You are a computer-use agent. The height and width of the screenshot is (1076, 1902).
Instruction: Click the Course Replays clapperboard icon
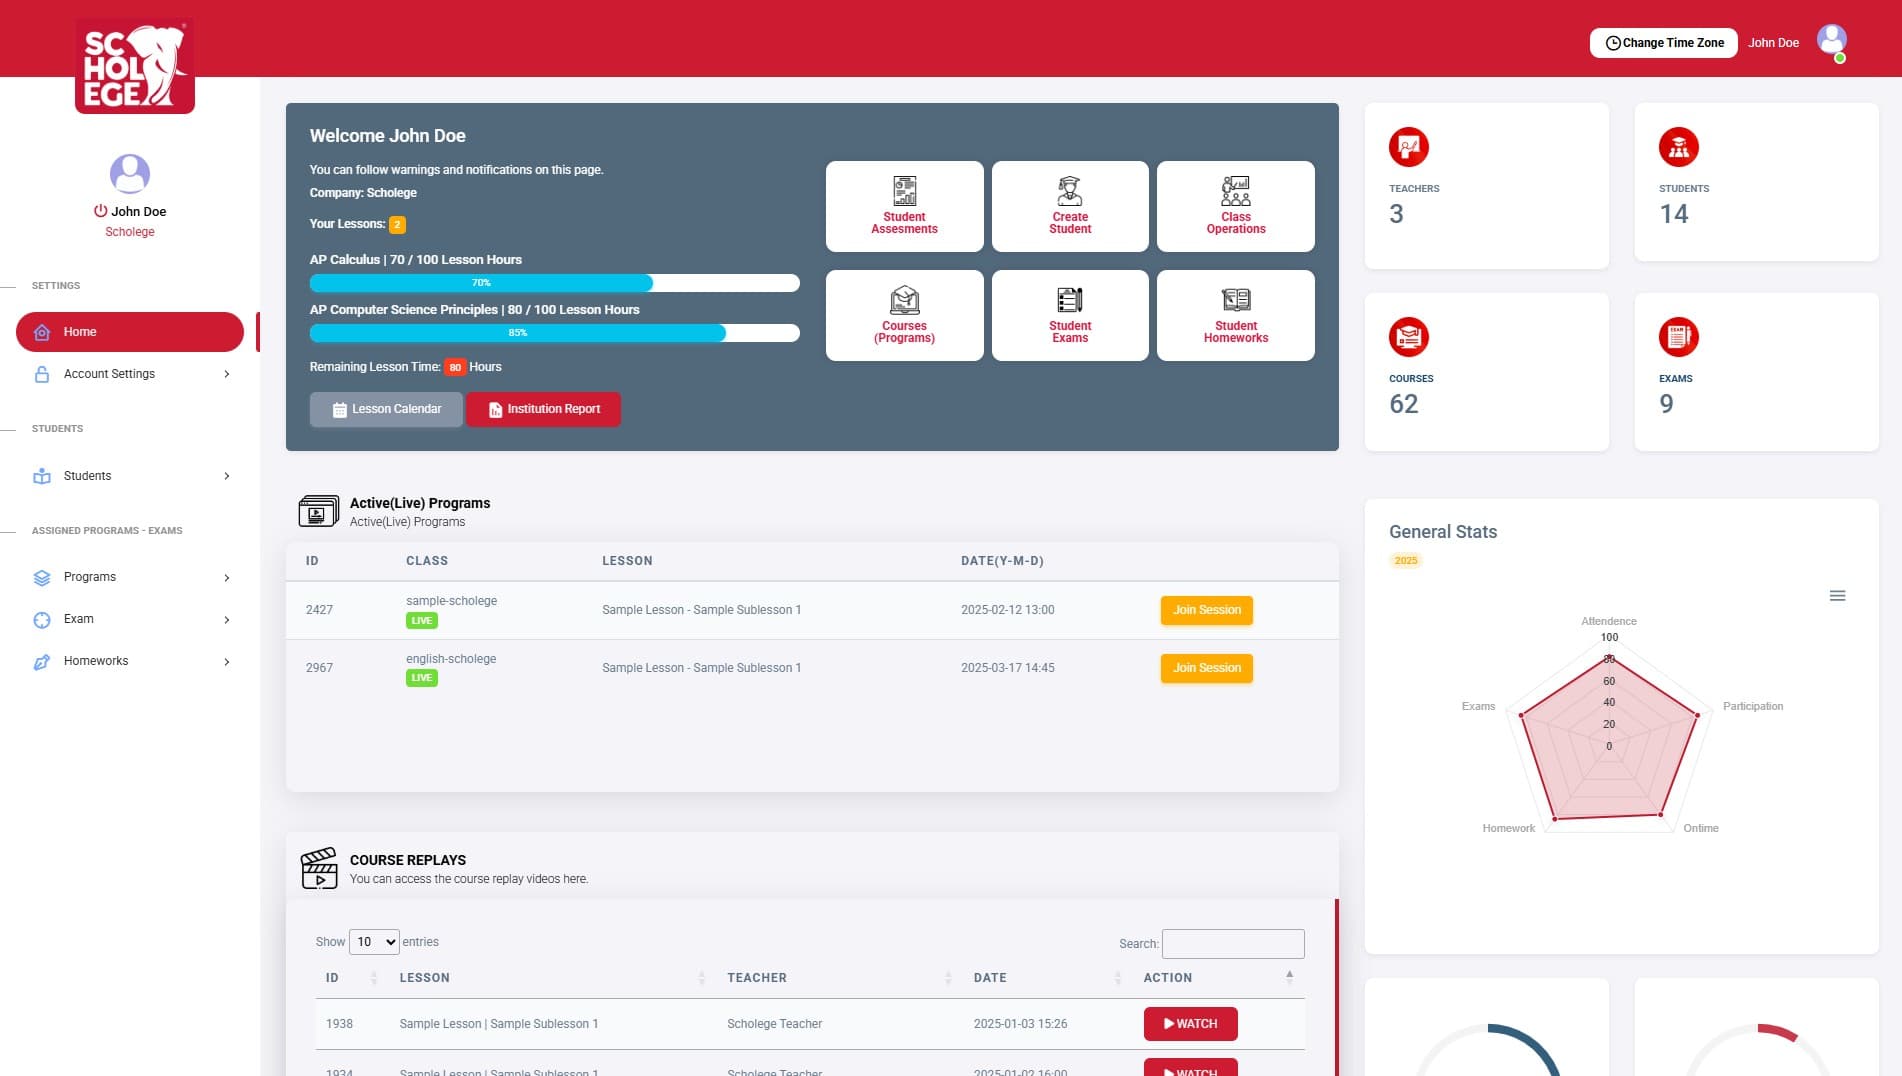coord(319,868)
